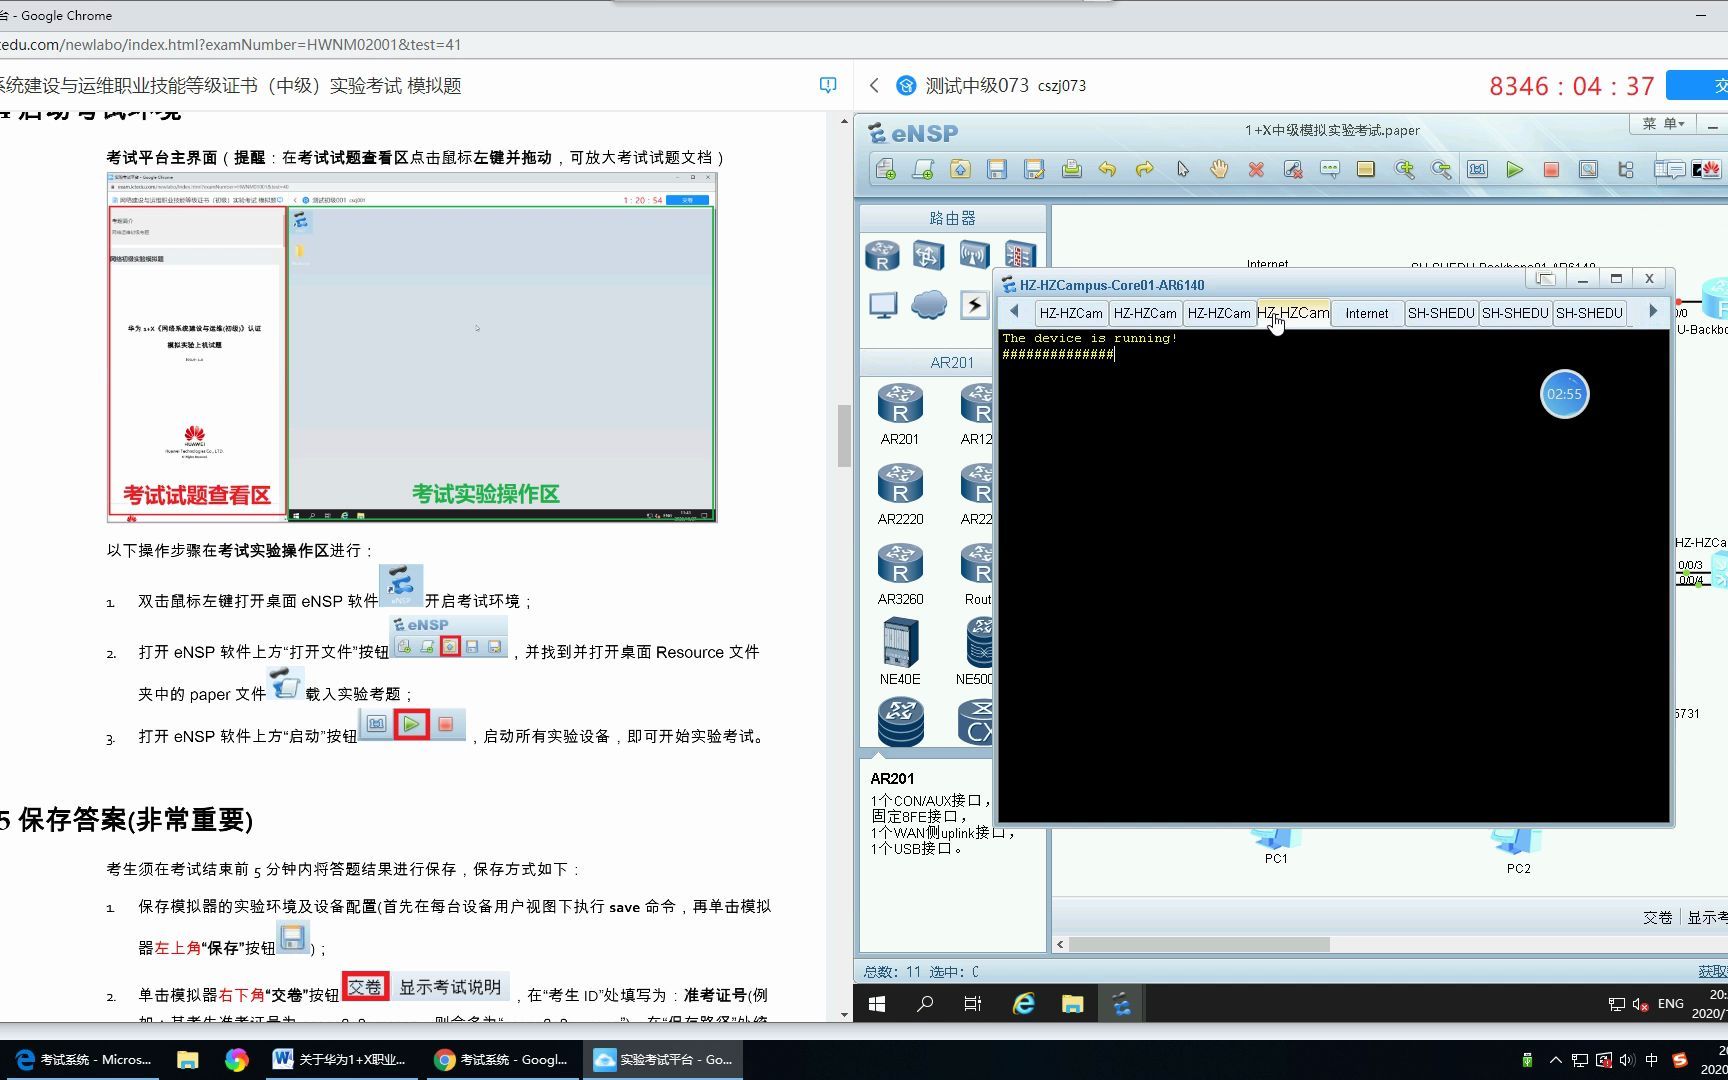
Task: Click the 交卷 button at canvas bottom right
Action: [x=1657, y=917]
